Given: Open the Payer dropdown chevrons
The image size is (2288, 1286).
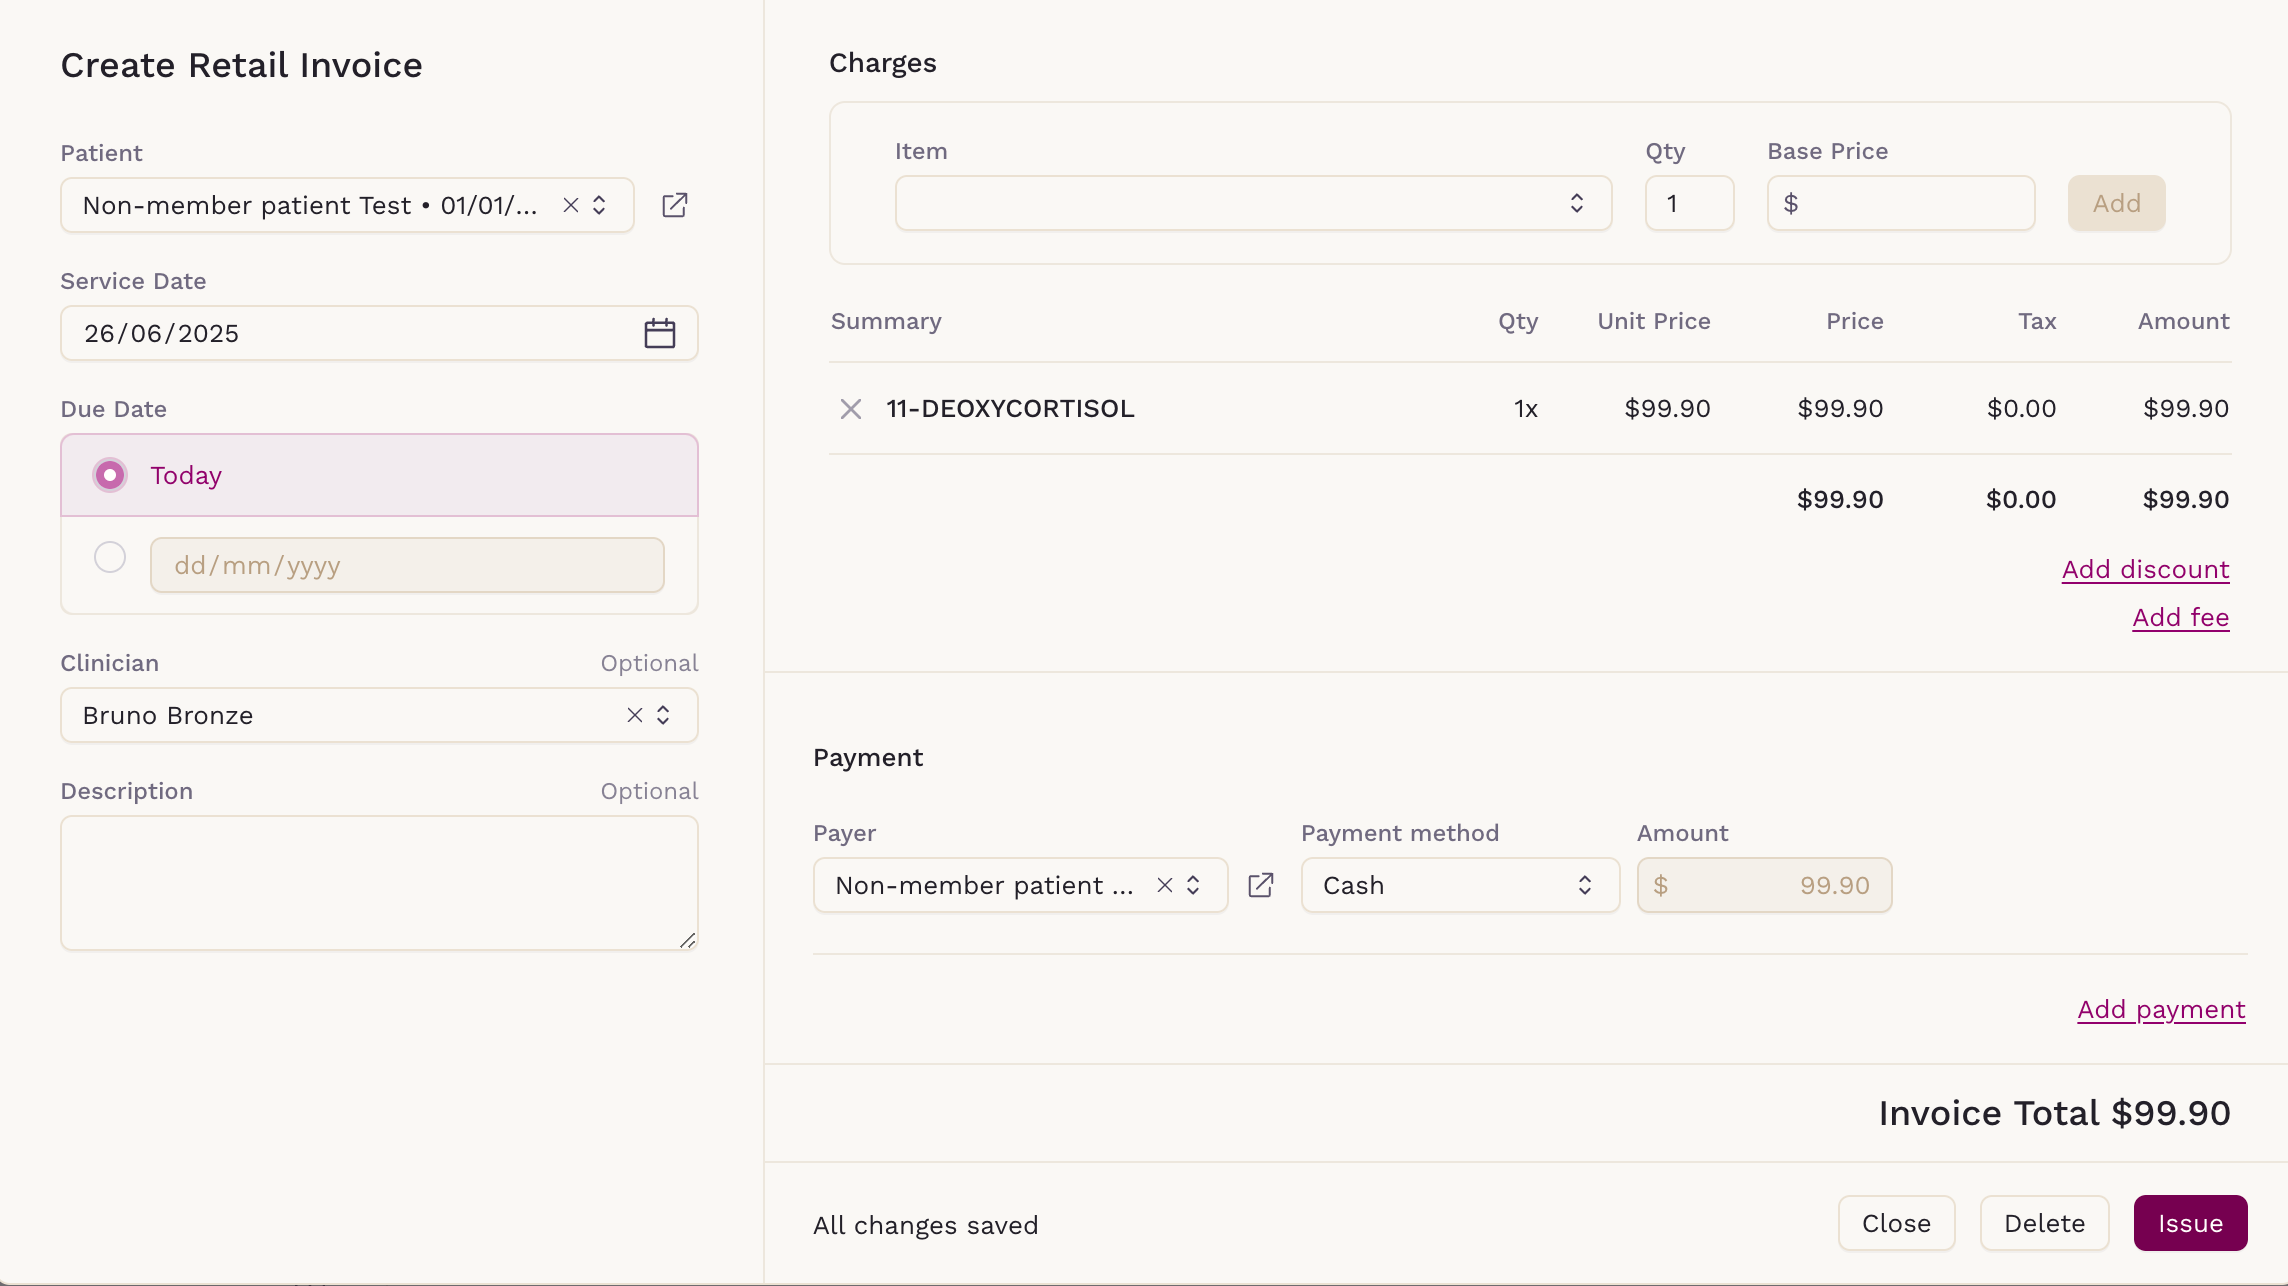Looking at the screenshot, I should pos(1193,885).
